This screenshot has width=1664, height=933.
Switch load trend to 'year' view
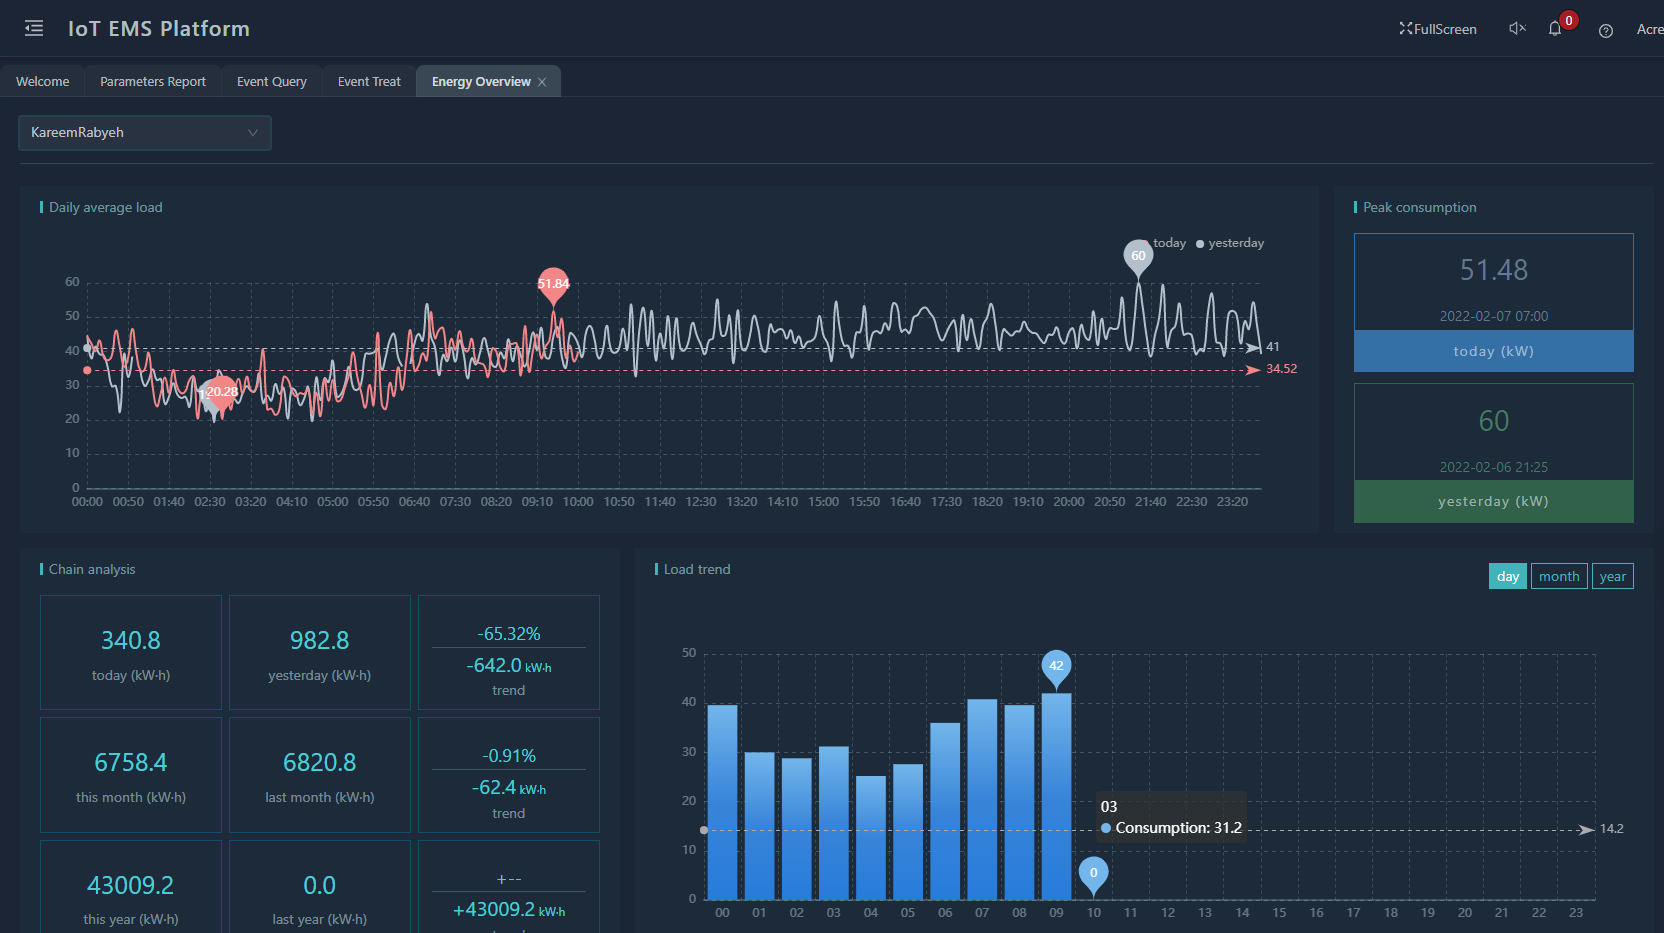(x=1612, y=576)
